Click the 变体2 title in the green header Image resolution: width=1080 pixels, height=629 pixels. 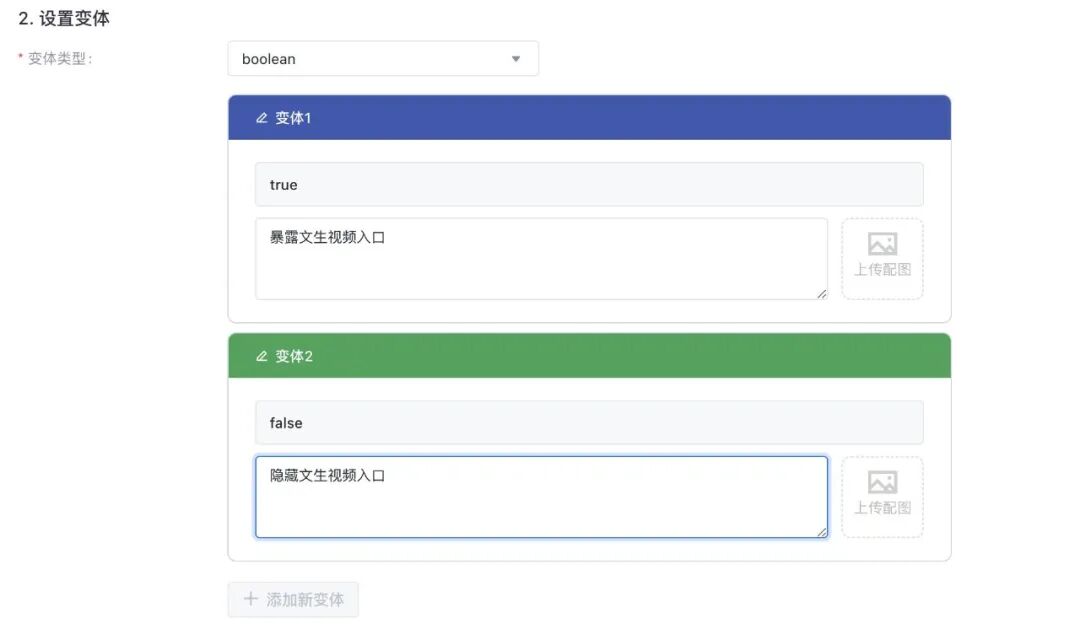click(x=294, y=356)
